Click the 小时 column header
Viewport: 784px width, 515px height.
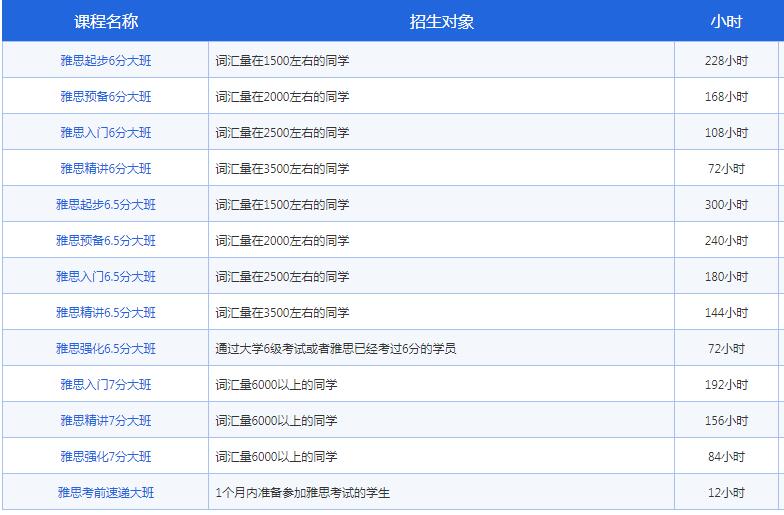[726, 22]
